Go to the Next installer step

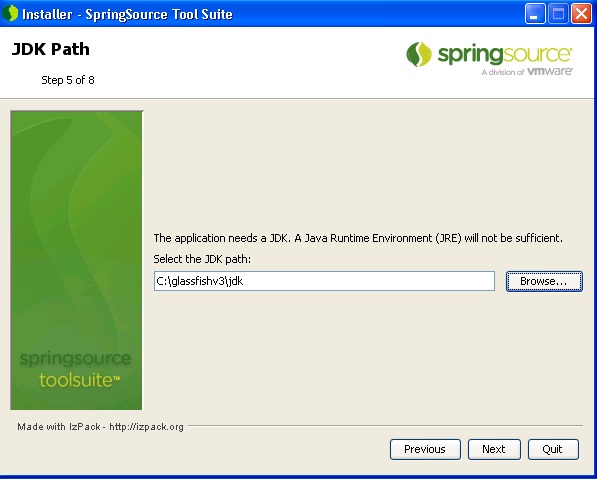click(494, 449)
